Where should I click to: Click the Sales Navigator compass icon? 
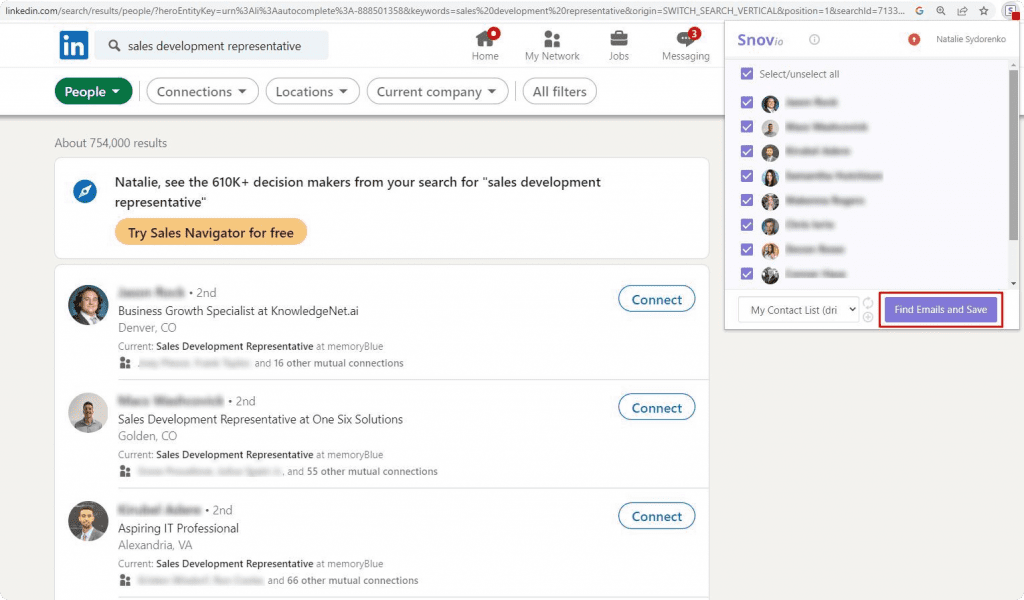[85, 191]
